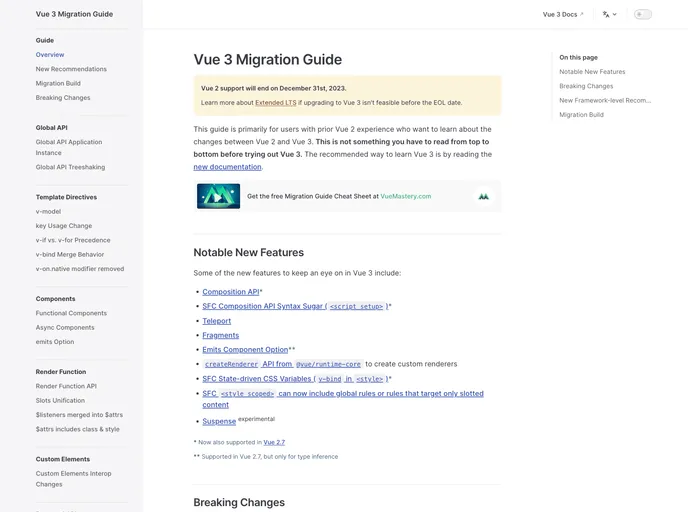Click the Custom Elements section title
Screen dimensions: 688x512
63,459
